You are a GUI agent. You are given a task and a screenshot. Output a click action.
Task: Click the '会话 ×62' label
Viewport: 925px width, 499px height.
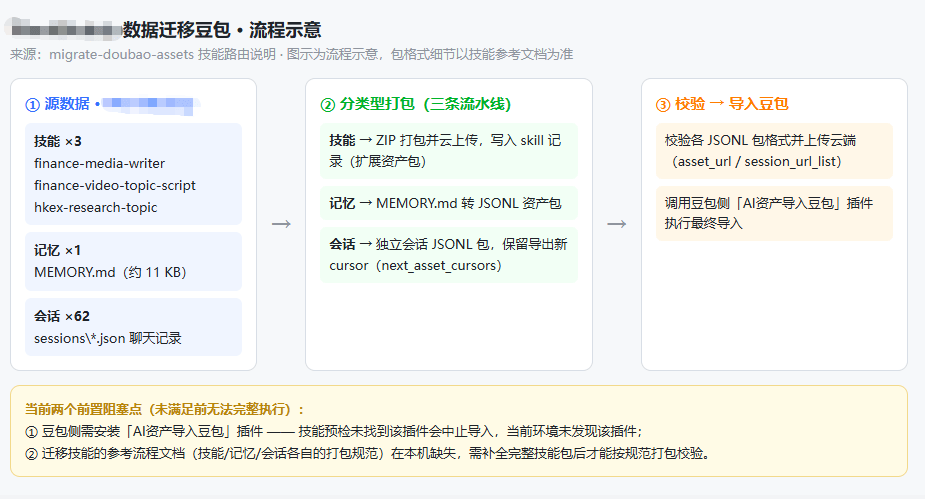pos(62,316)
